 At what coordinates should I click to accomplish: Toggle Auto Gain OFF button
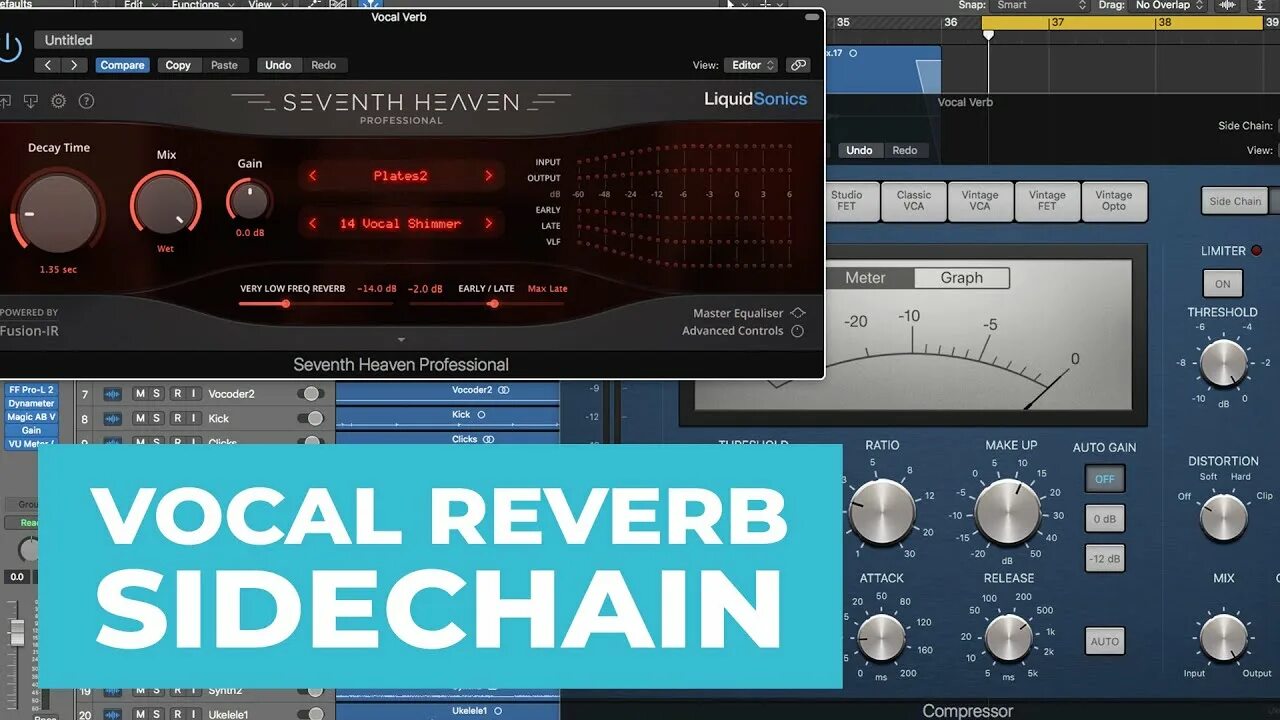[1105, 479]
